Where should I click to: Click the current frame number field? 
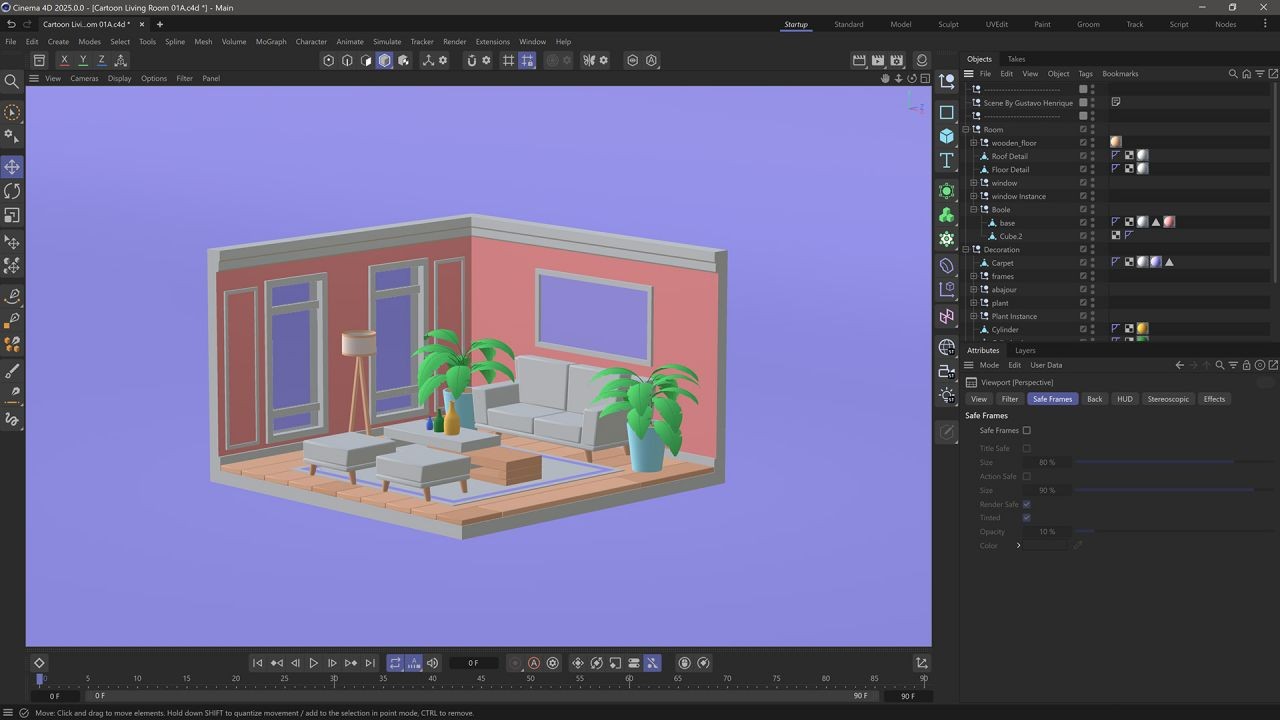(x=474, y=663)
